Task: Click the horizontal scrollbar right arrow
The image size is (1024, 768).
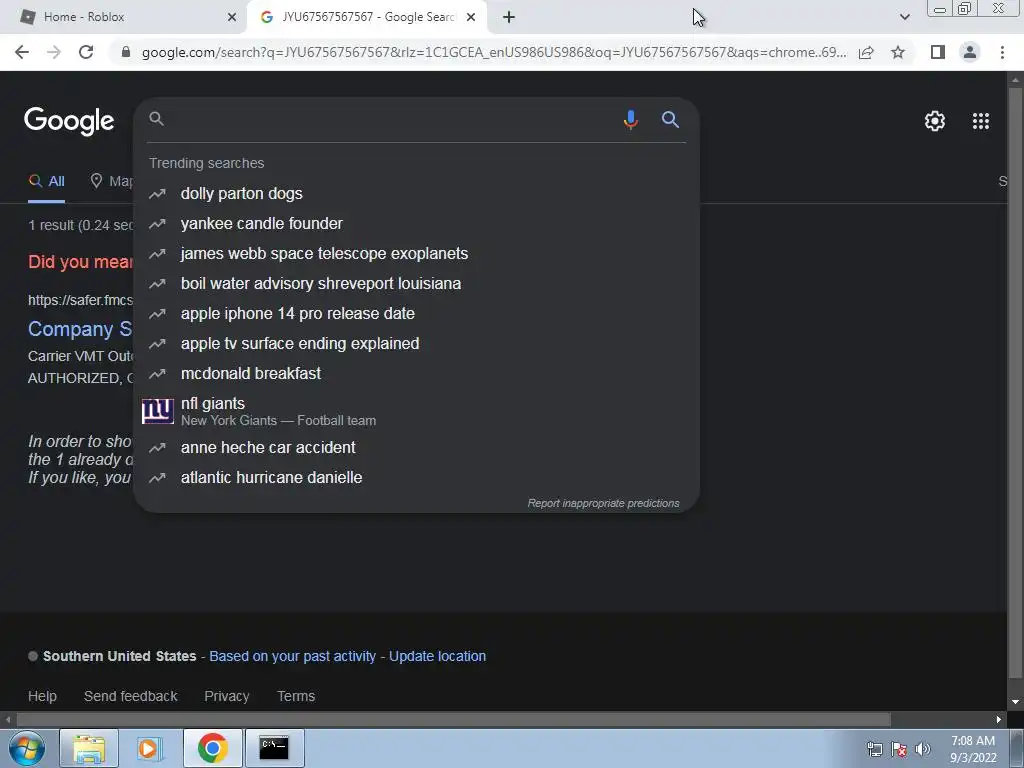Action: (999, 719)
